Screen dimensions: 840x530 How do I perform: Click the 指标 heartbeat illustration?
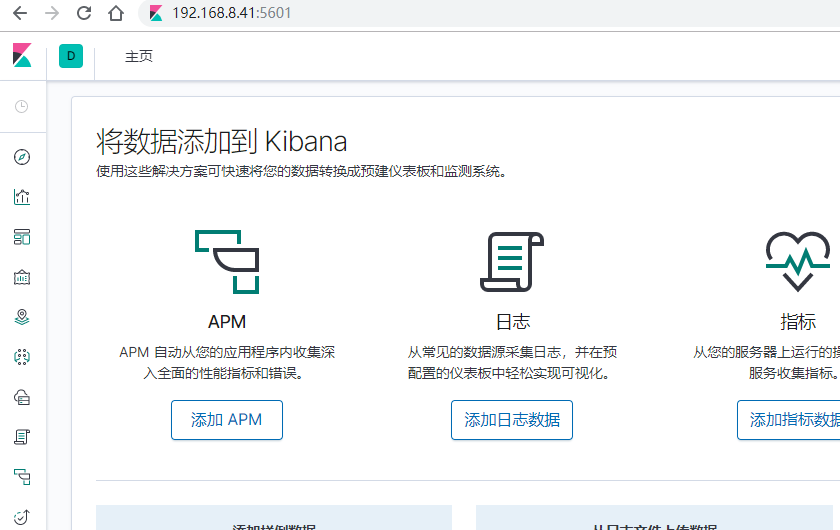pyautogui.click(x=798, y=262)
